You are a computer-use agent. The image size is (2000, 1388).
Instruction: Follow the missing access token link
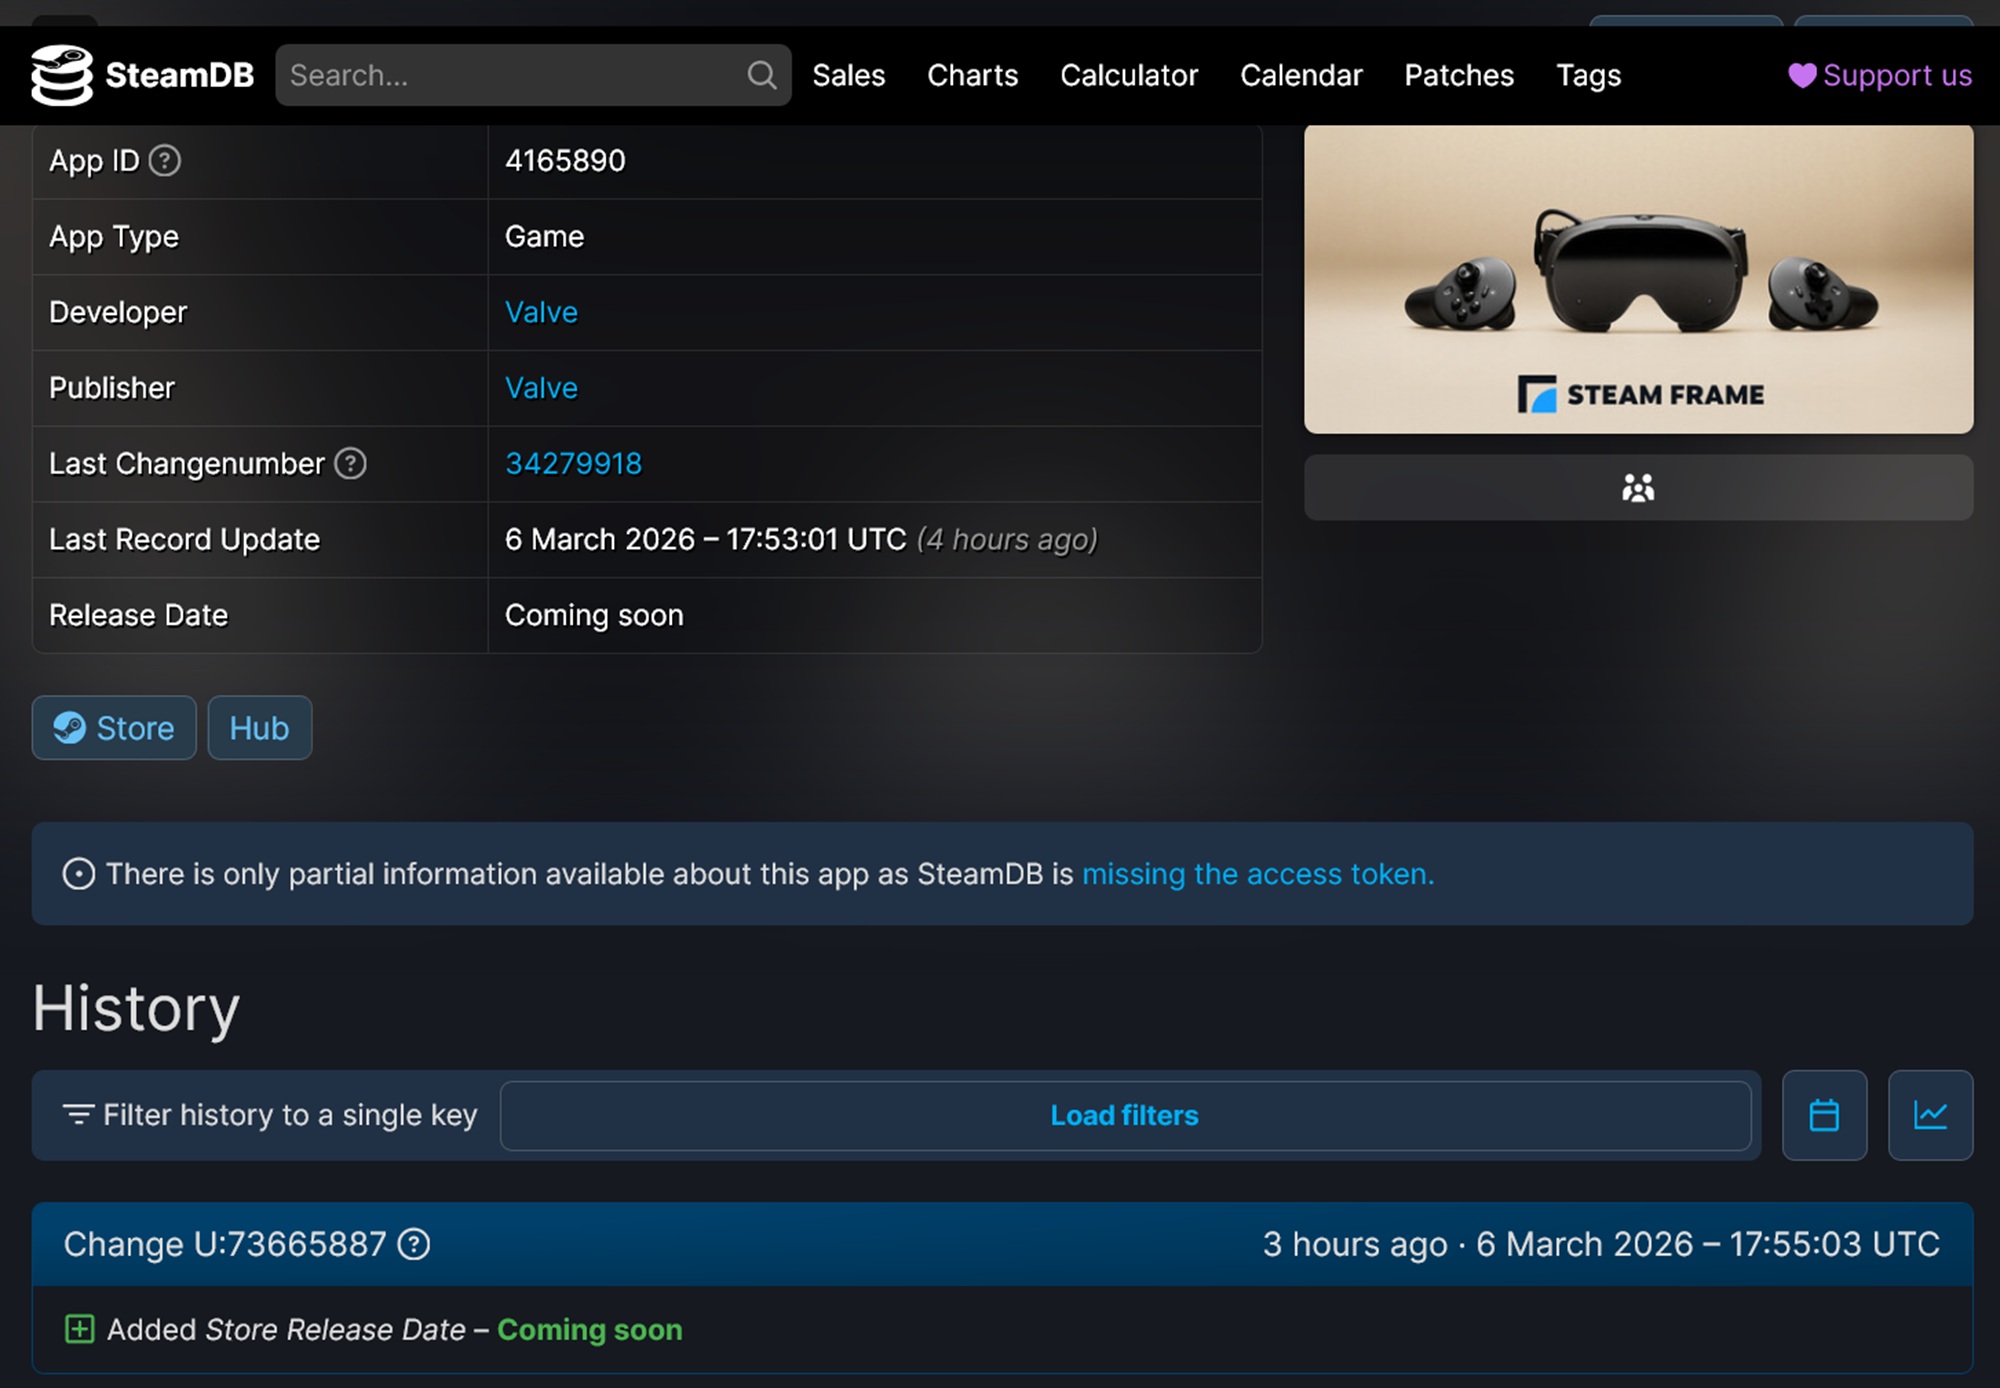pyautogui.click(x=1257, y=874)
